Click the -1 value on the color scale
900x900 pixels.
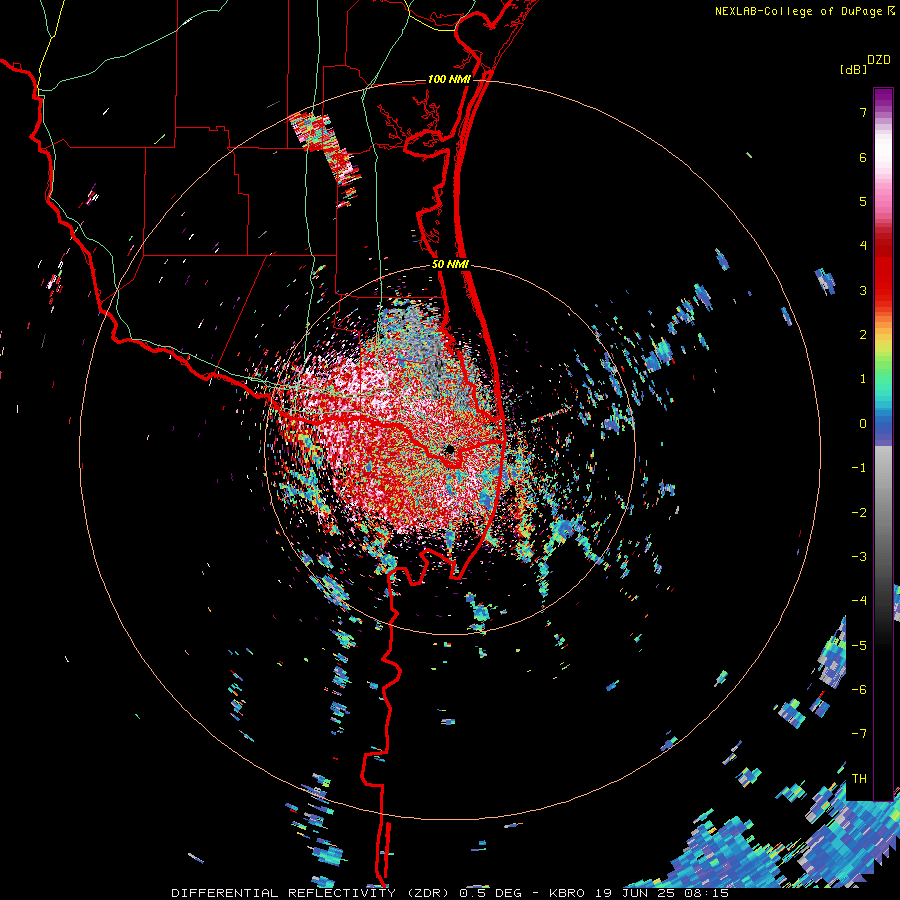click(859, 468)
